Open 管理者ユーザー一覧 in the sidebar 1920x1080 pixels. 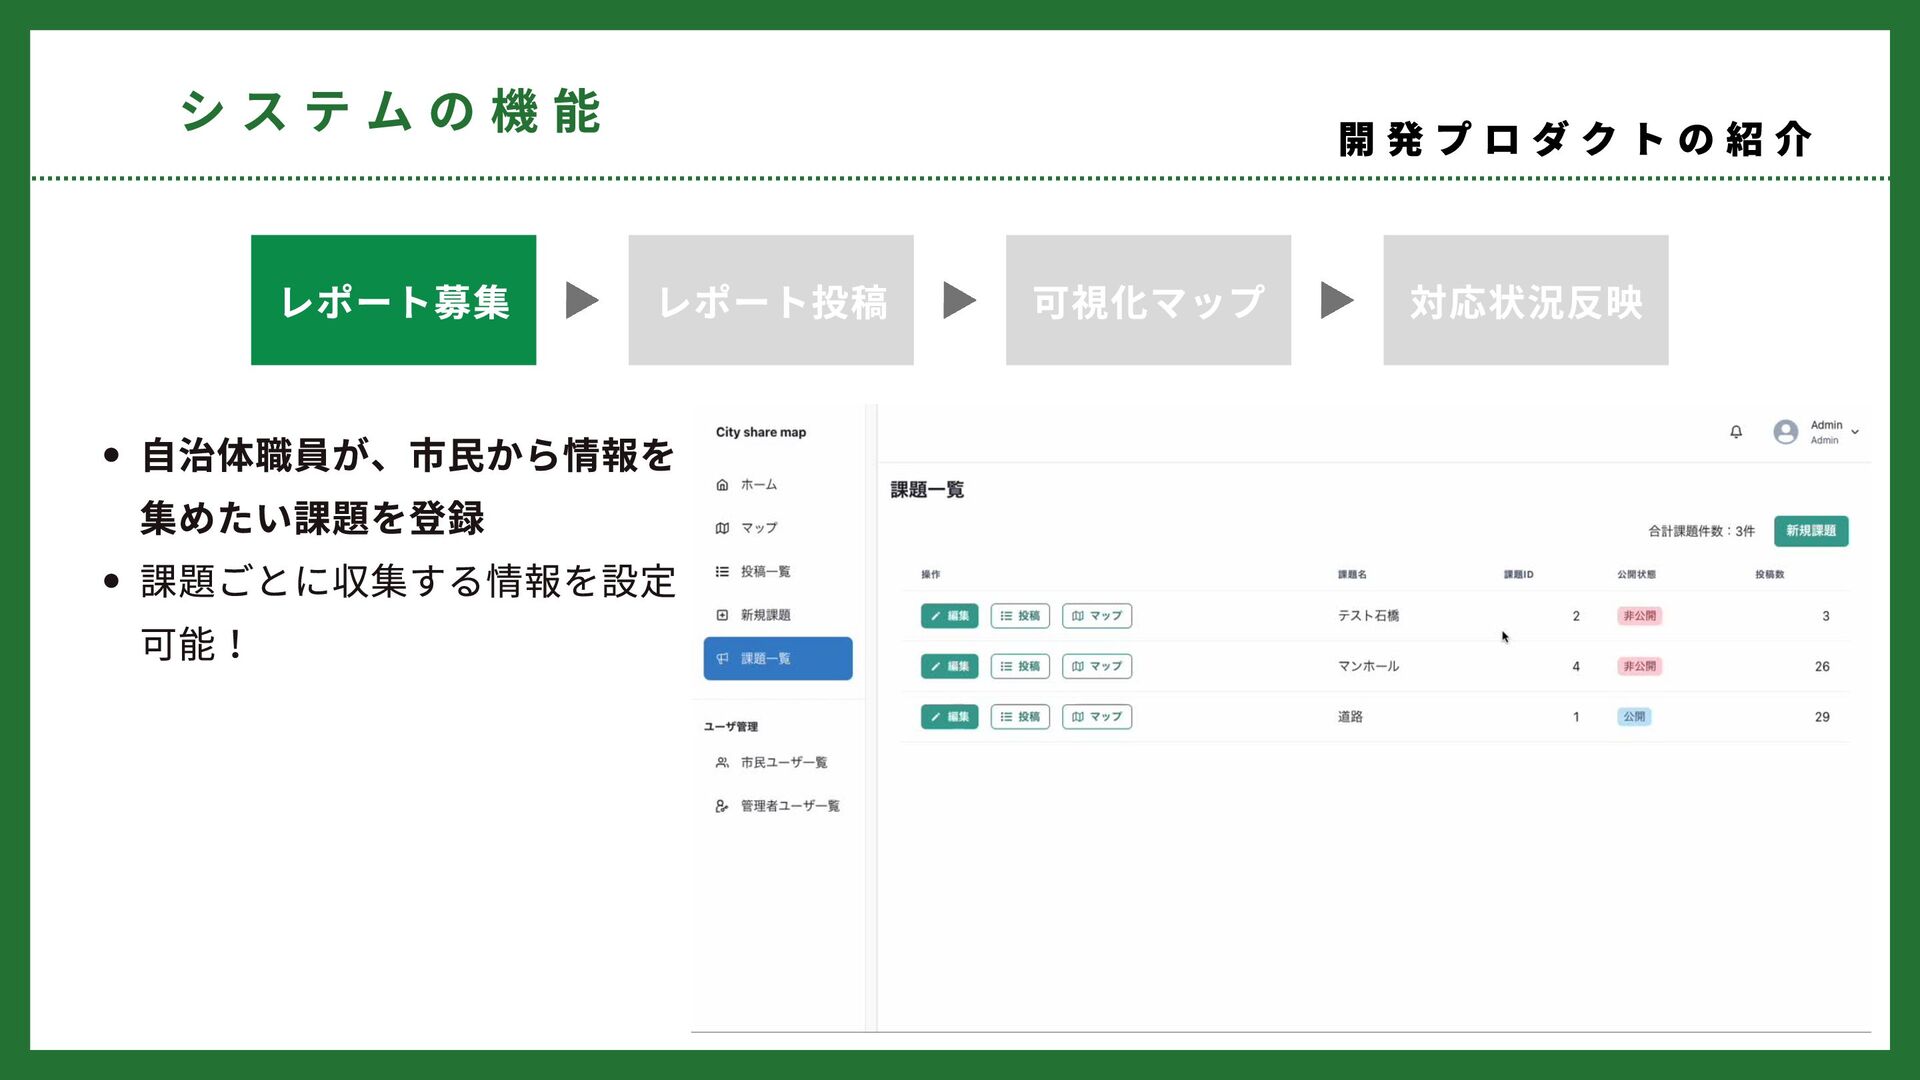point(789,806)
